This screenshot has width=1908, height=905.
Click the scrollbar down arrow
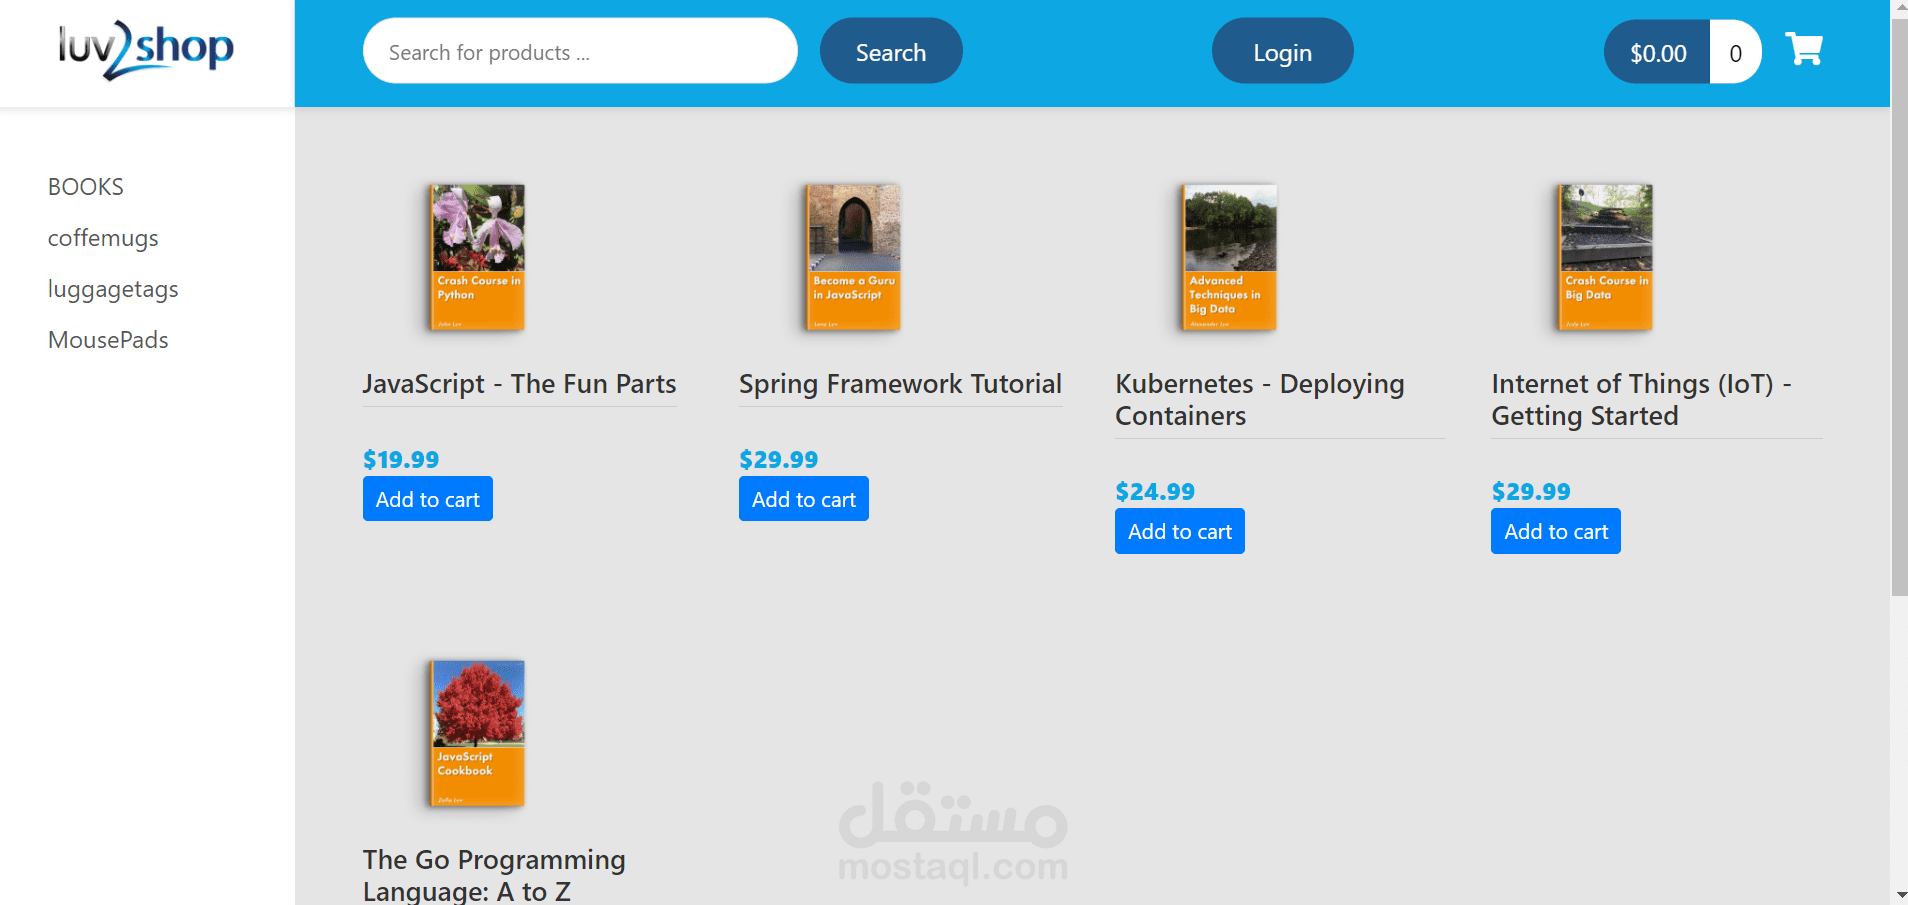pos(1899,895)
